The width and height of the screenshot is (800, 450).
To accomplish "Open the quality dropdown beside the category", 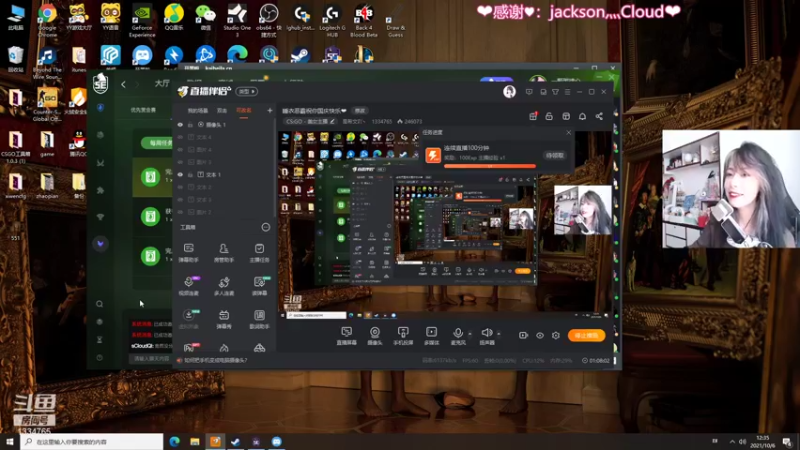I will coord(354,121).
